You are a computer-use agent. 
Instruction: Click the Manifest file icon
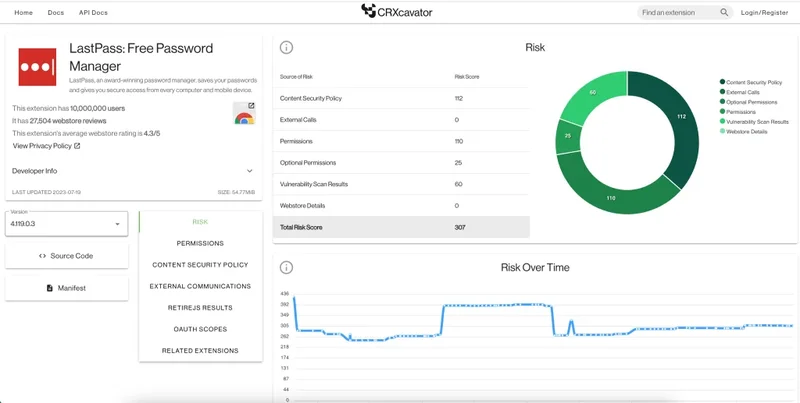coord(49,288)
